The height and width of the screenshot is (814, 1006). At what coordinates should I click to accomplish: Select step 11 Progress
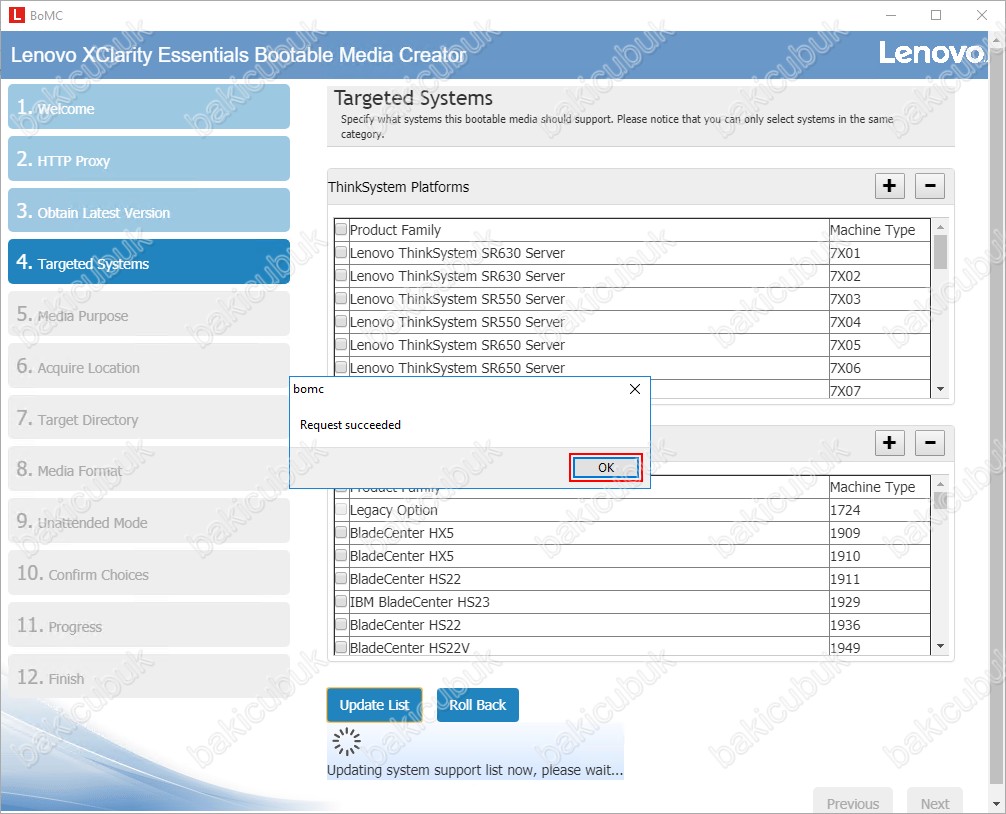(x=149, y=625)
